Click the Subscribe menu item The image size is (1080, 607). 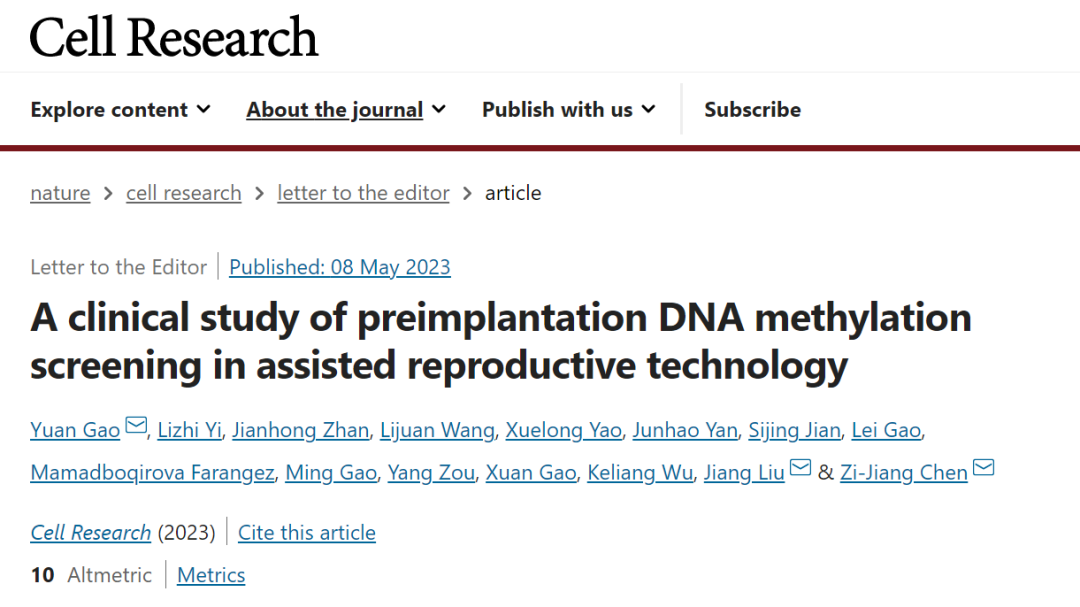(x=752, y=110)
